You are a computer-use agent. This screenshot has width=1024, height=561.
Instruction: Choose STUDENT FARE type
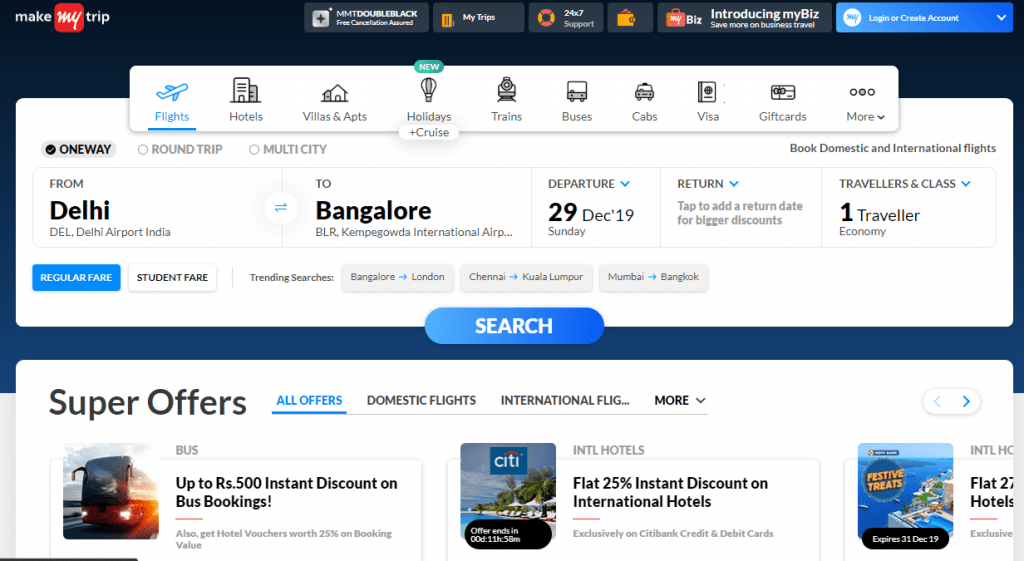click(172, 278)
